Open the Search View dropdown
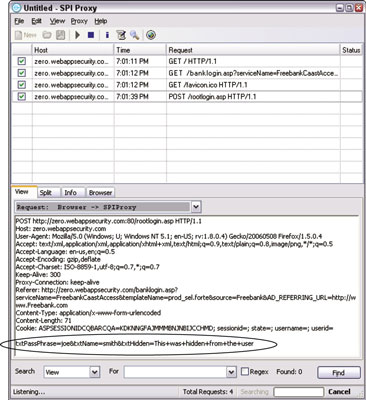The image size is (366, 400). [x=95, y=372]
